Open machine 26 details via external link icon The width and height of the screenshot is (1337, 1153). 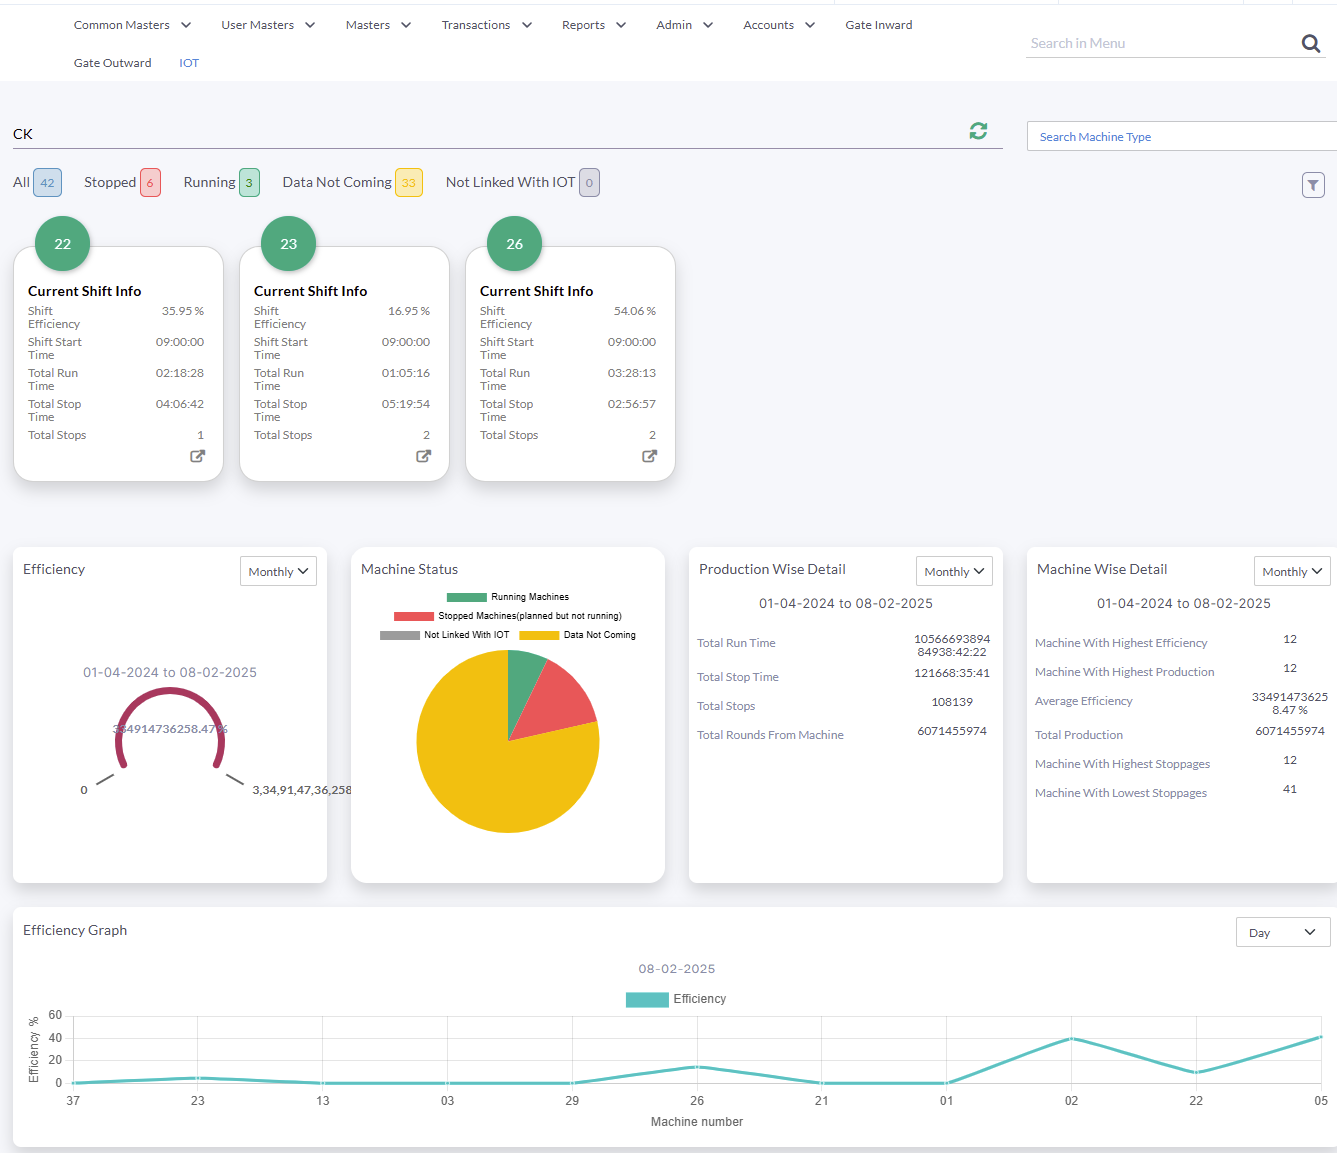pos(650,456)
